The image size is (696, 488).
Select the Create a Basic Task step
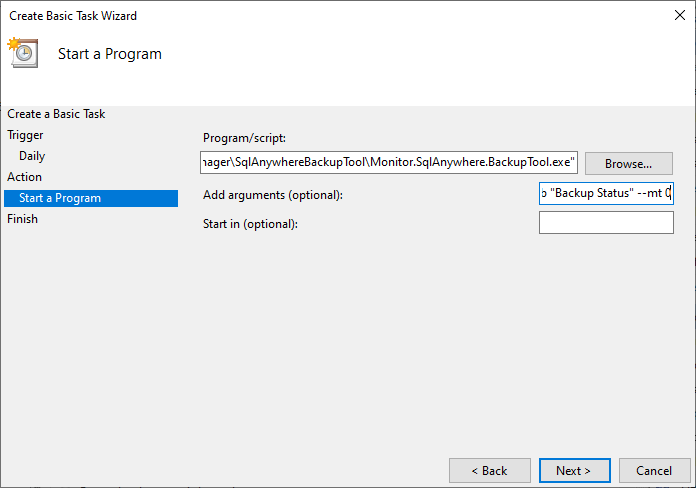[x=56, y=114]
